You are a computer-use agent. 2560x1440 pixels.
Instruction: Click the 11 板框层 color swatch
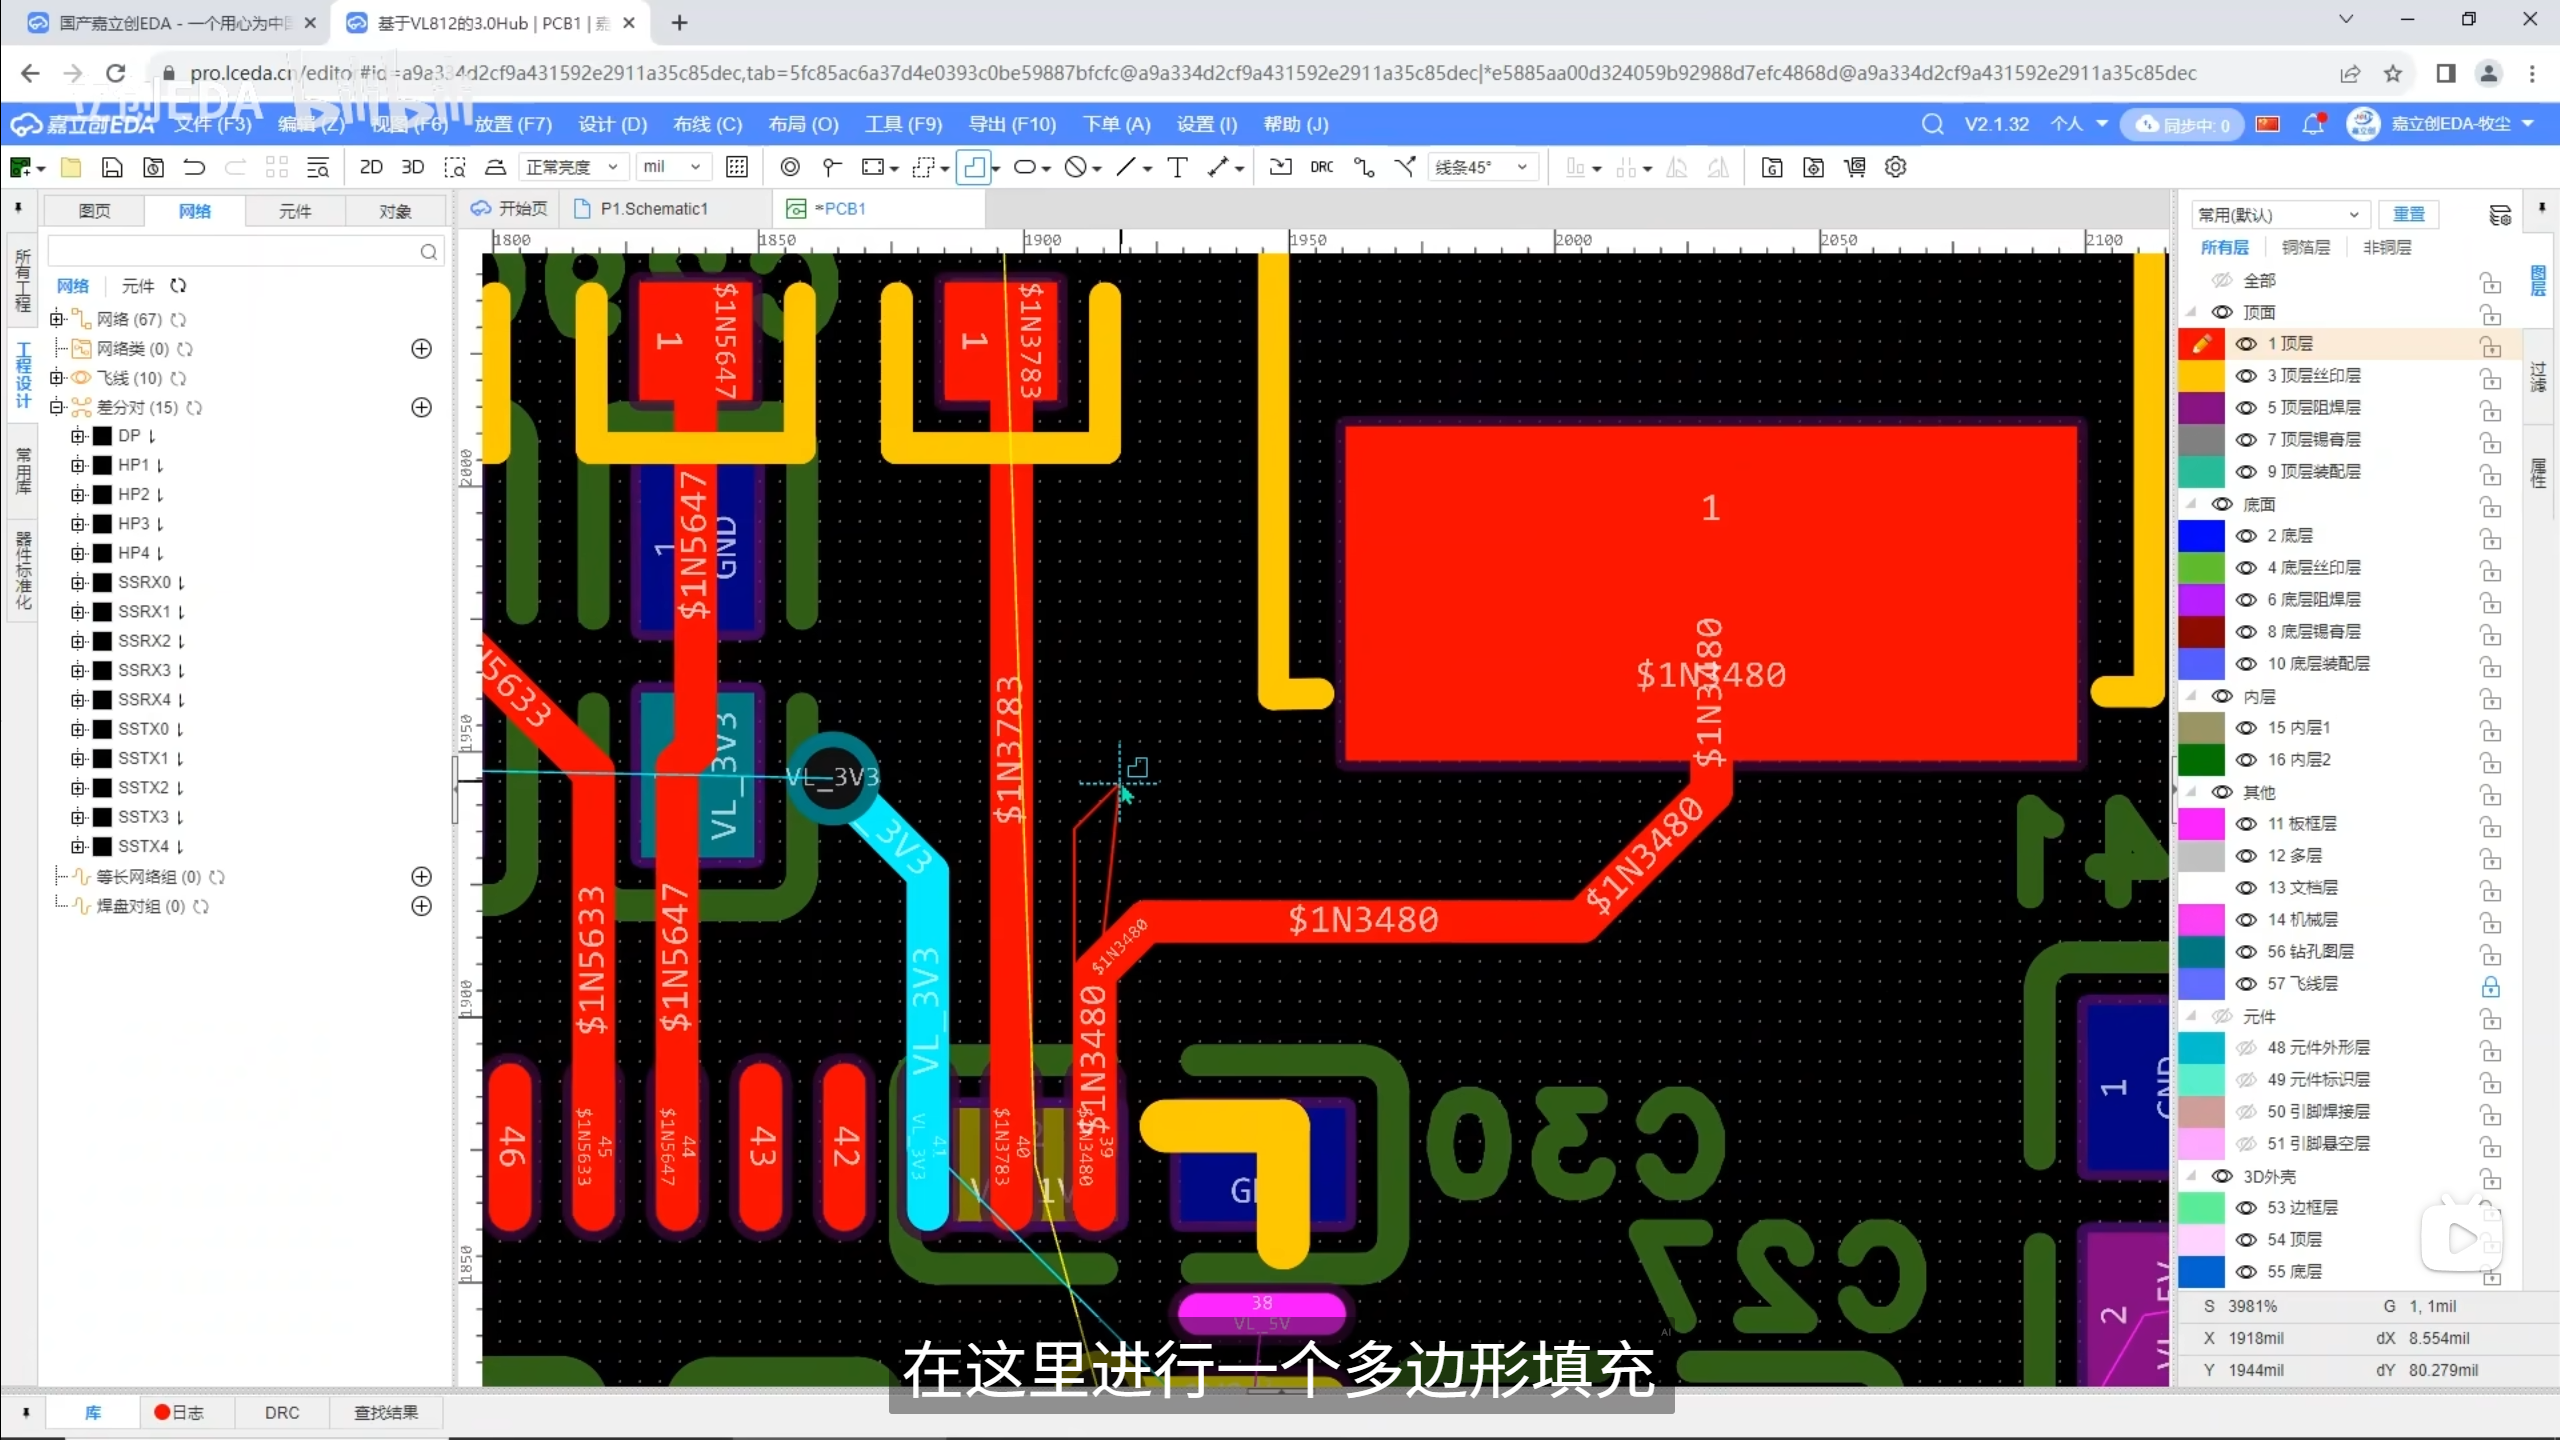pos(2201,824)
